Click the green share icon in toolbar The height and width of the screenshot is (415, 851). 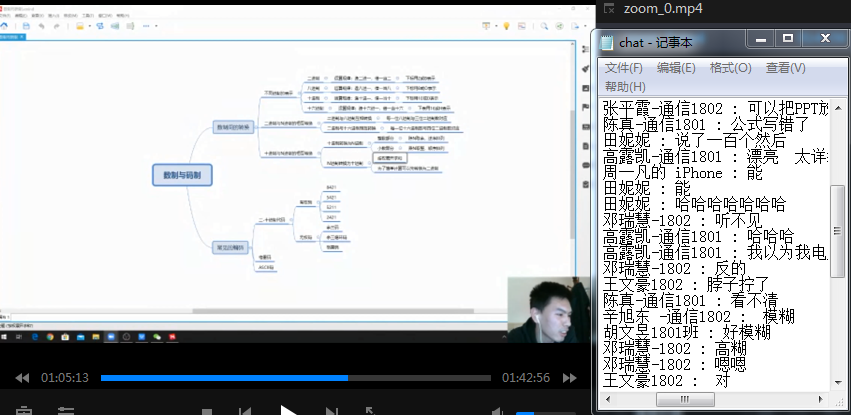point(560,25)
